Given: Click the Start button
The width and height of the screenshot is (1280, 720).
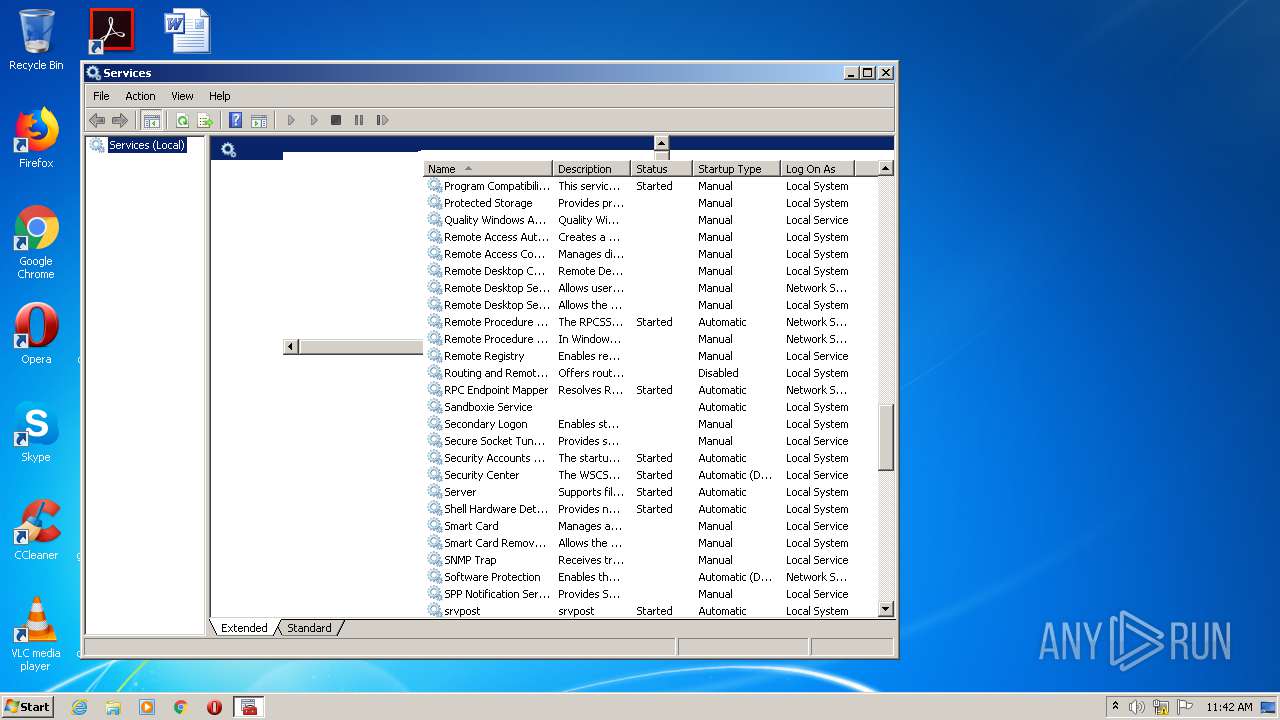Looking at the screenshot, I should [x=27, y=706].
